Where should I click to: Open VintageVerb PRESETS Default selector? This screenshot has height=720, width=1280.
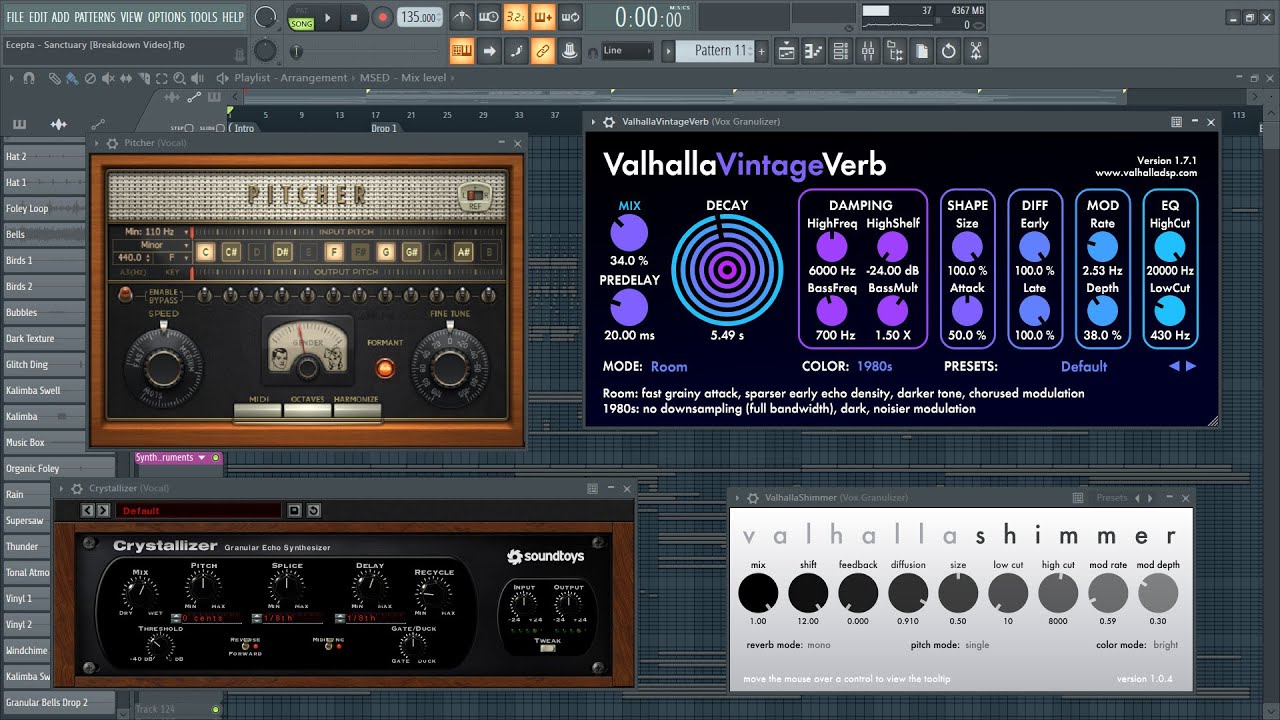1084,367
